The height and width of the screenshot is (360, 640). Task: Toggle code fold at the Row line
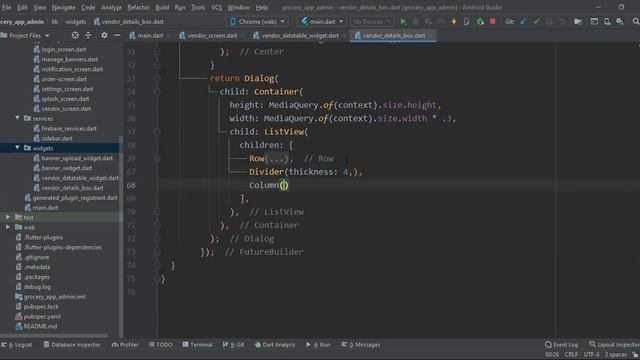[x=157, y=158]
